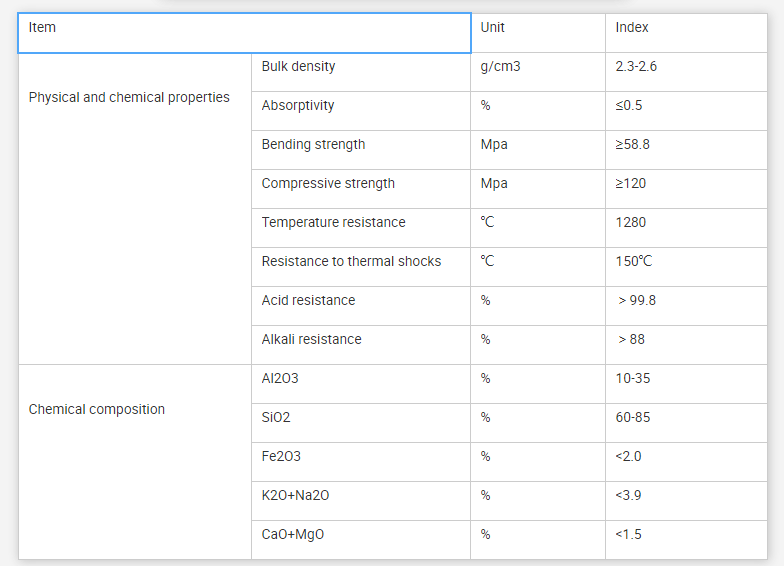Click the Resistance to thermal shocks cell

coord(360,266)
